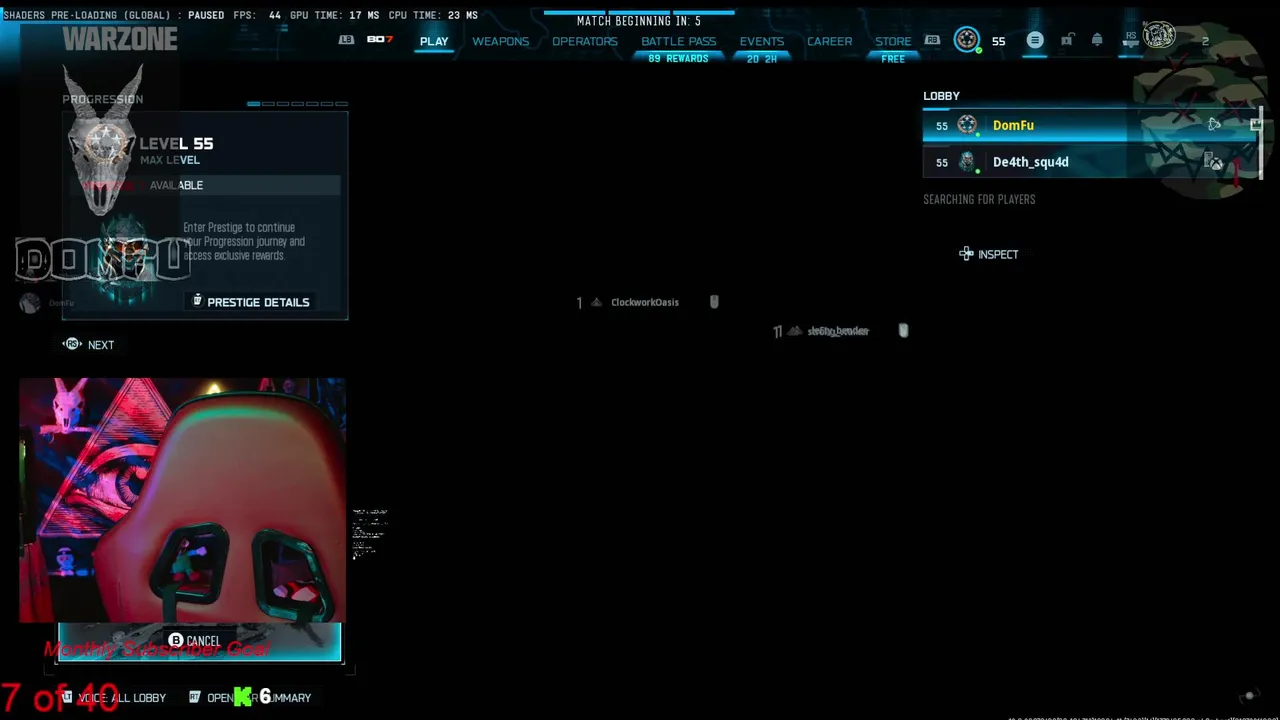Click the LB bumper icon
The image size is (1280, 720).
[347, 39]
